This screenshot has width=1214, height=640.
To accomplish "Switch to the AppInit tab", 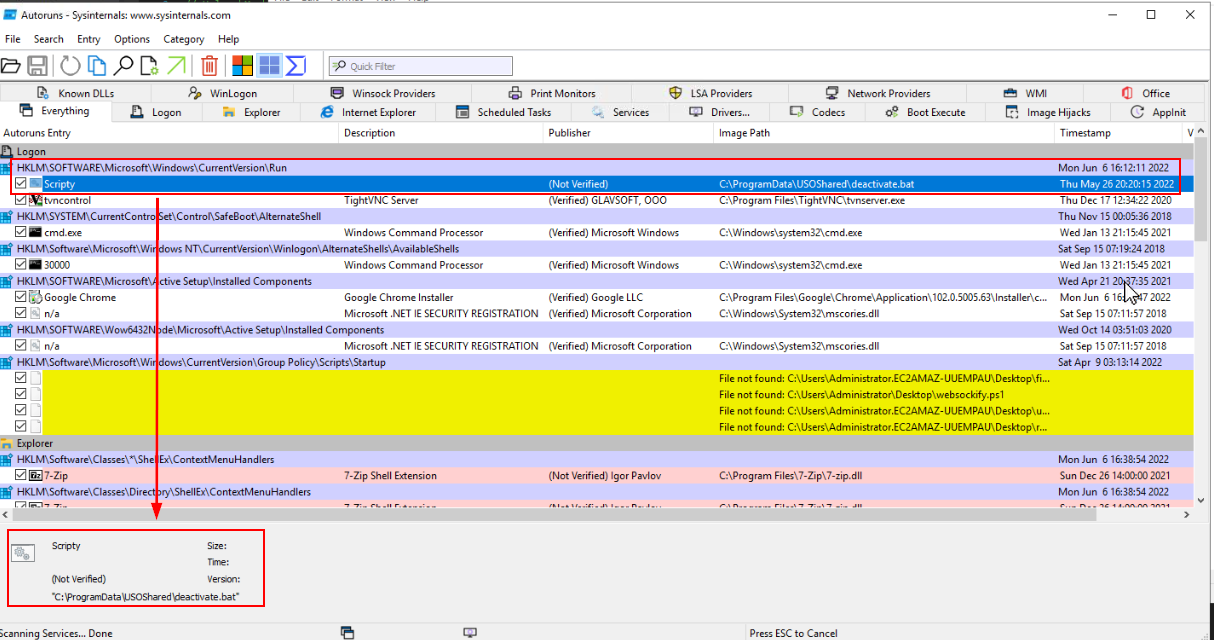I will click(1159, 112).
